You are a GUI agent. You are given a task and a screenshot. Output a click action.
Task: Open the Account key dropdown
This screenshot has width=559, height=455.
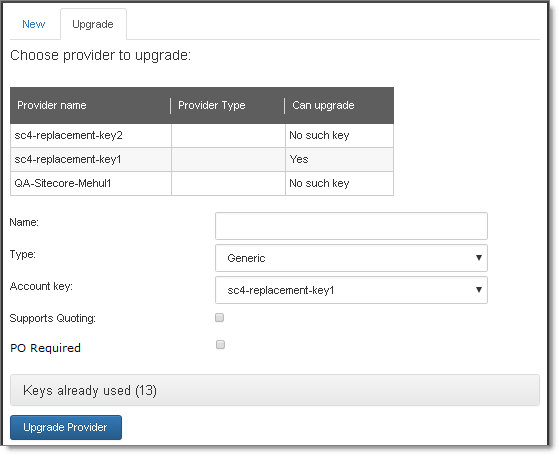(351, 290)
